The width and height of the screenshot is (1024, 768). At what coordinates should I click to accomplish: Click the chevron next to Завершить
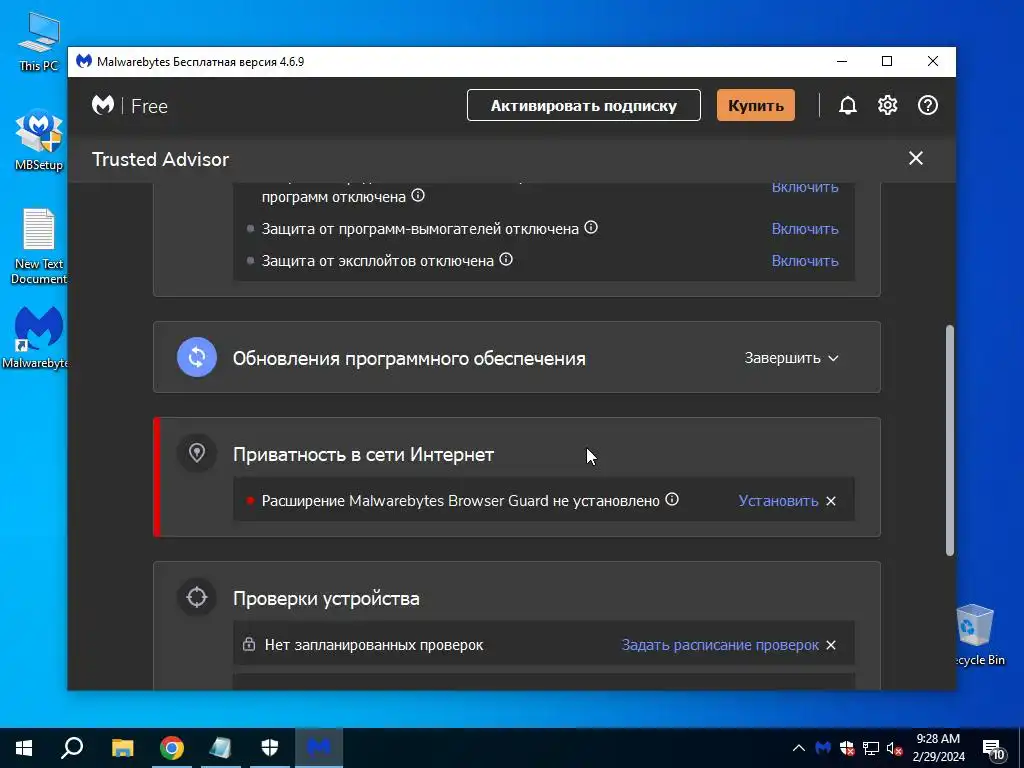coord(833,359)
